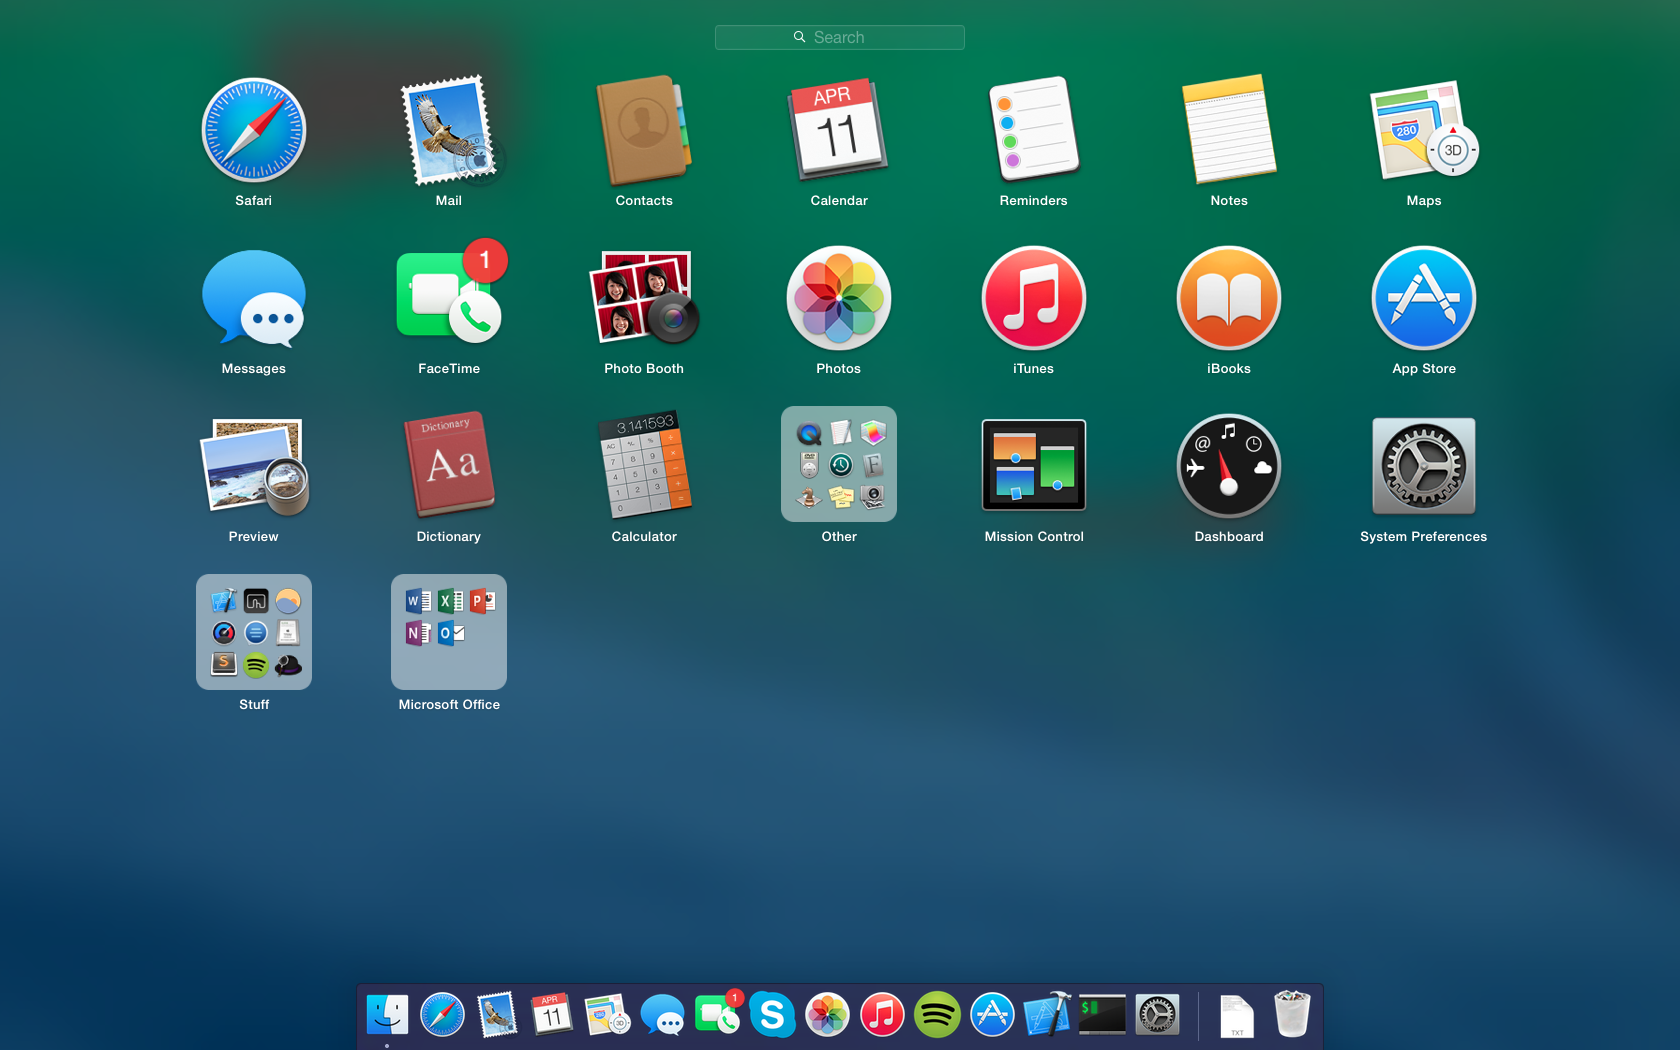Click Messages in the Dock
The width and height of the screenshot is (1680, 1050).
(x=662, y=1015)
